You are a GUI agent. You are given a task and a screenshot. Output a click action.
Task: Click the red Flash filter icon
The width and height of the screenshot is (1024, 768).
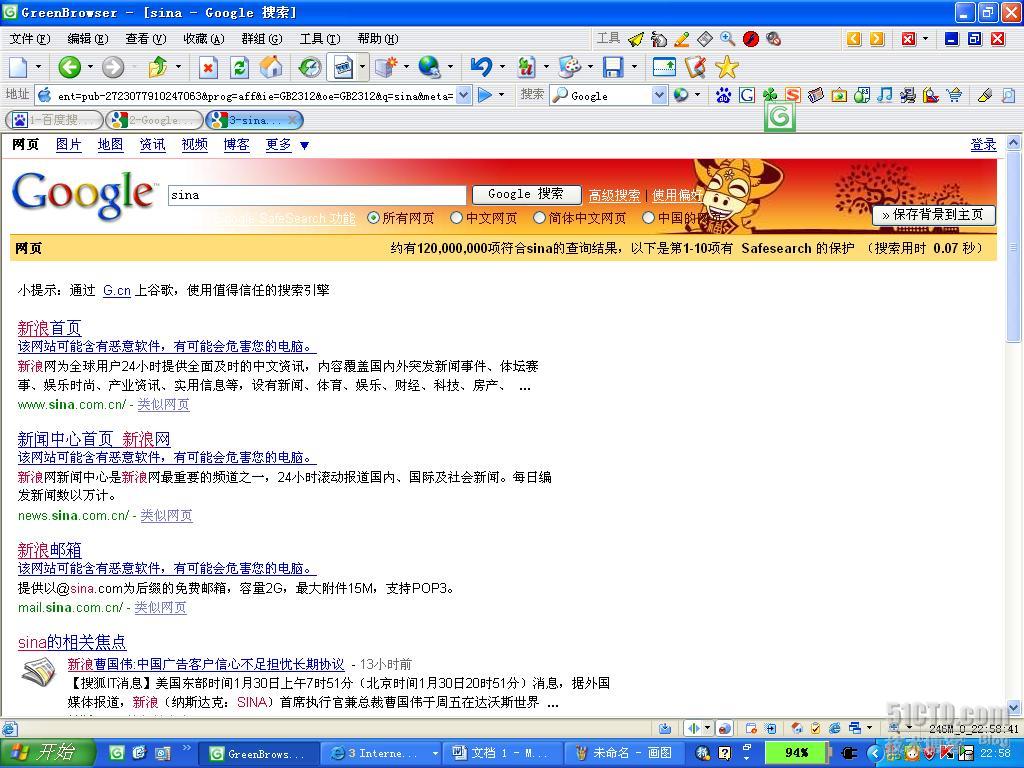tap(750, 39)
